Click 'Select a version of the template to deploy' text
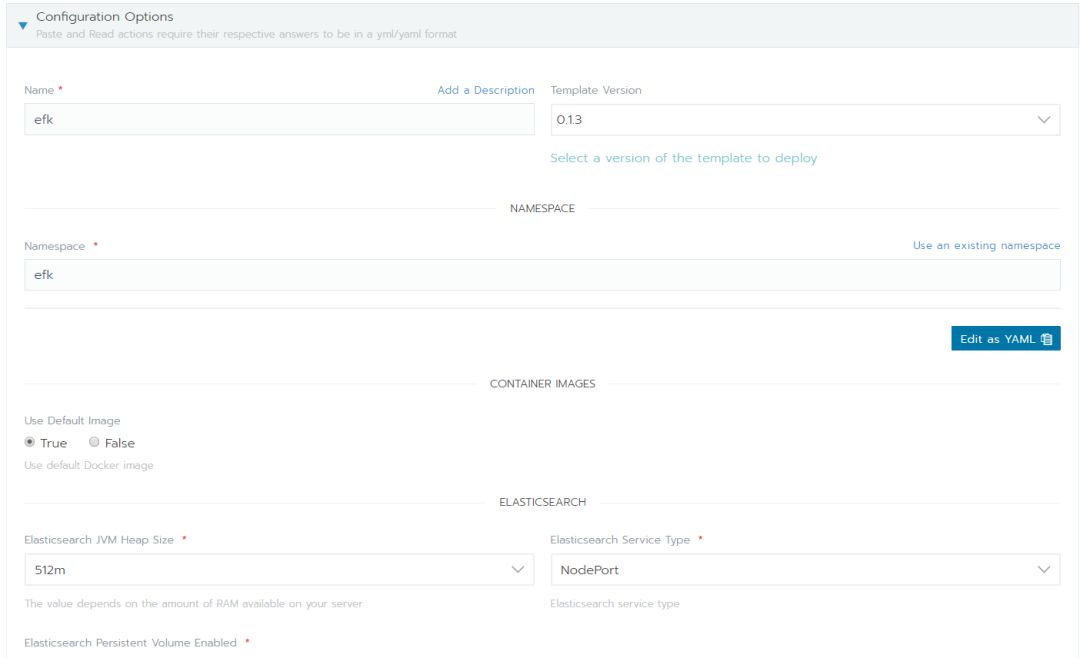 (683, 158)
